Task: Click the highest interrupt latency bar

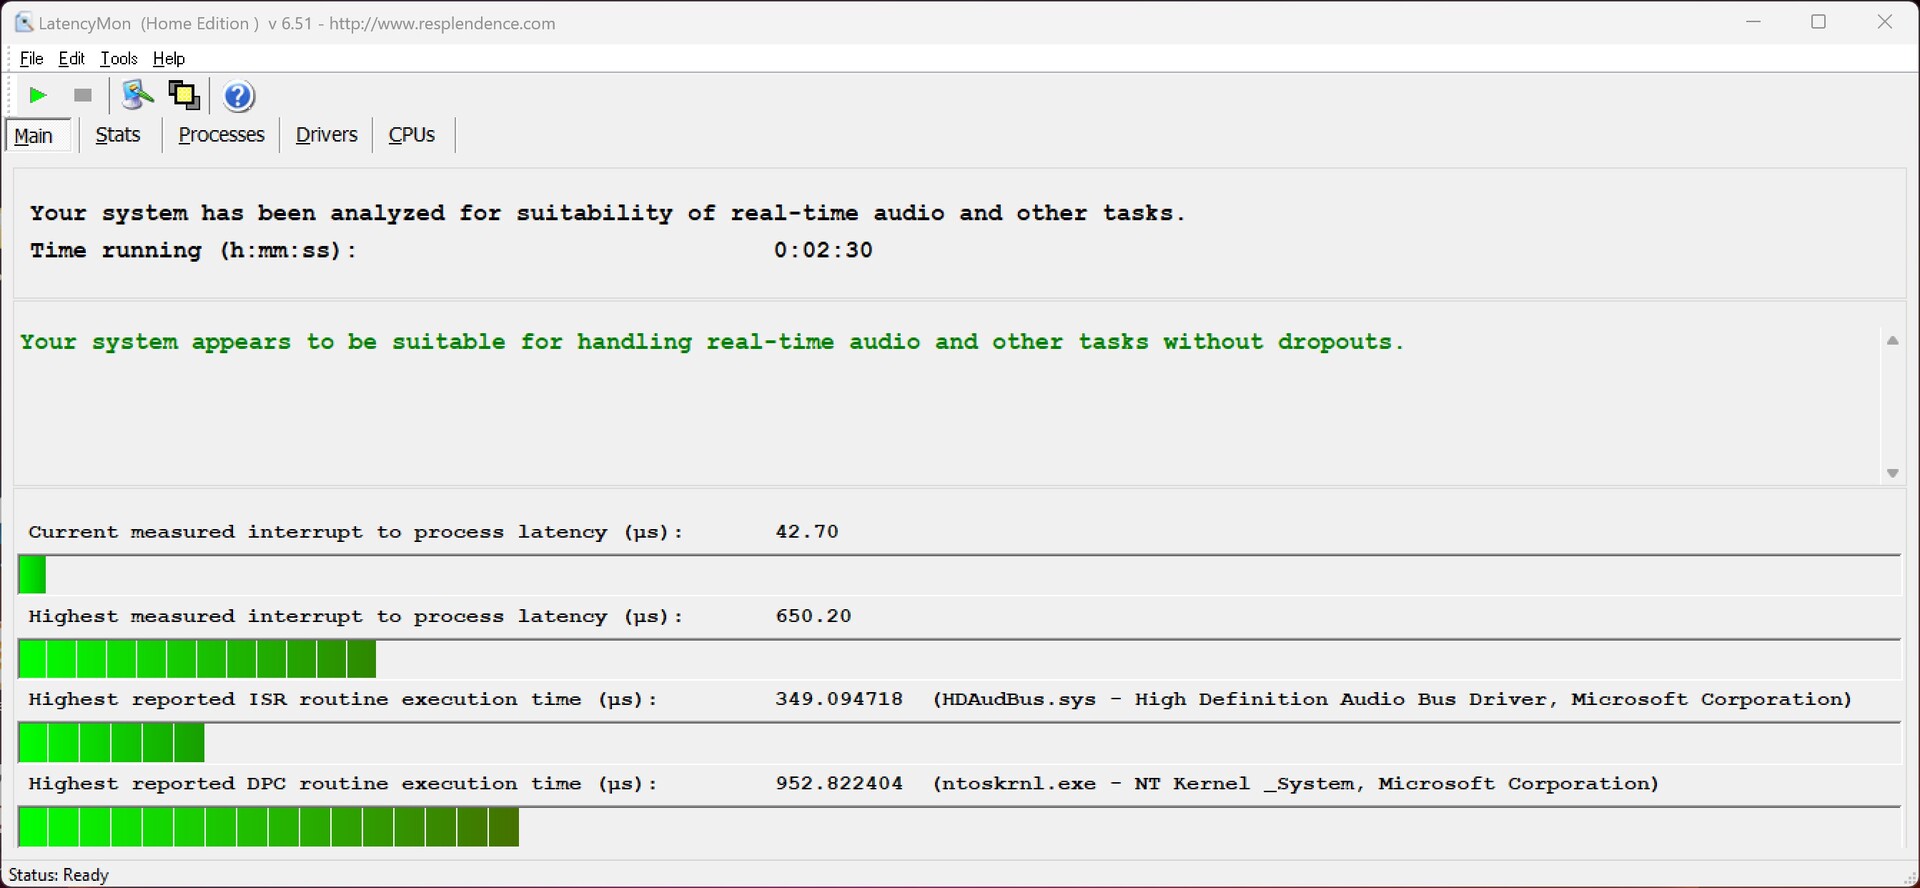Action: coord(198,659)
